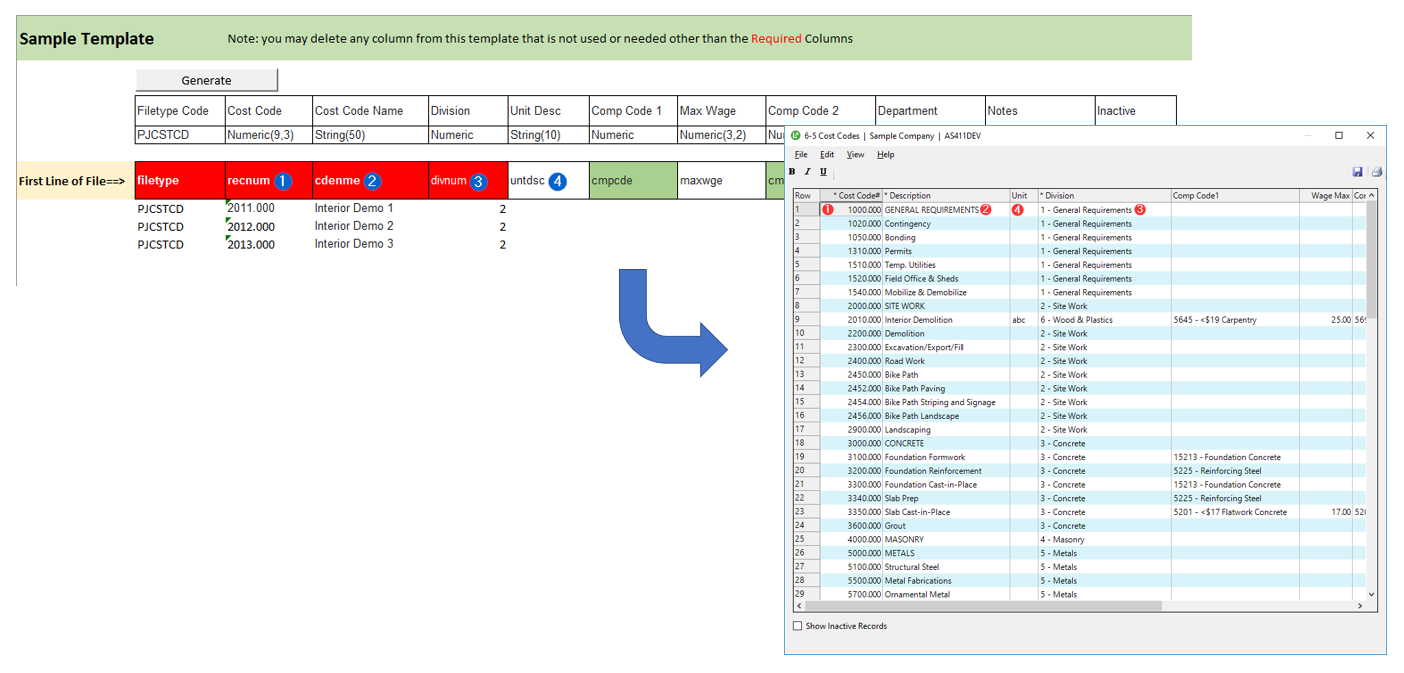Enable Show Inactive Records checkbox

click(x=797, y=626)
